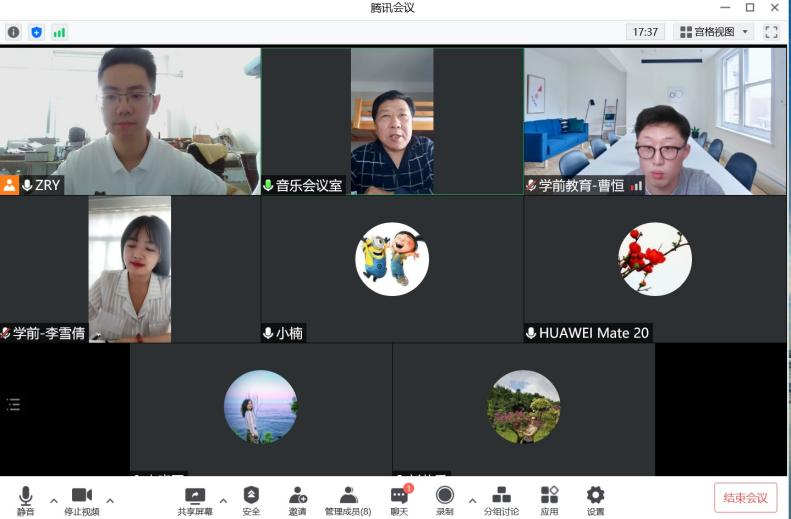Screen dimensions: 791x519
Task: Open manage members (管理成员) panel
Action: [348, 500]
